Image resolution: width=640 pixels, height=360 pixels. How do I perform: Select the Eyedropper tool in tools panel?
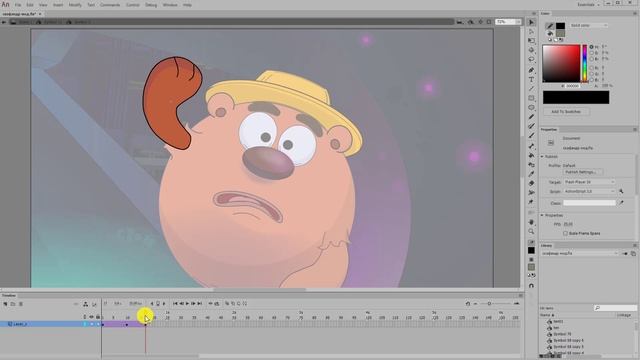click(531, 174)
